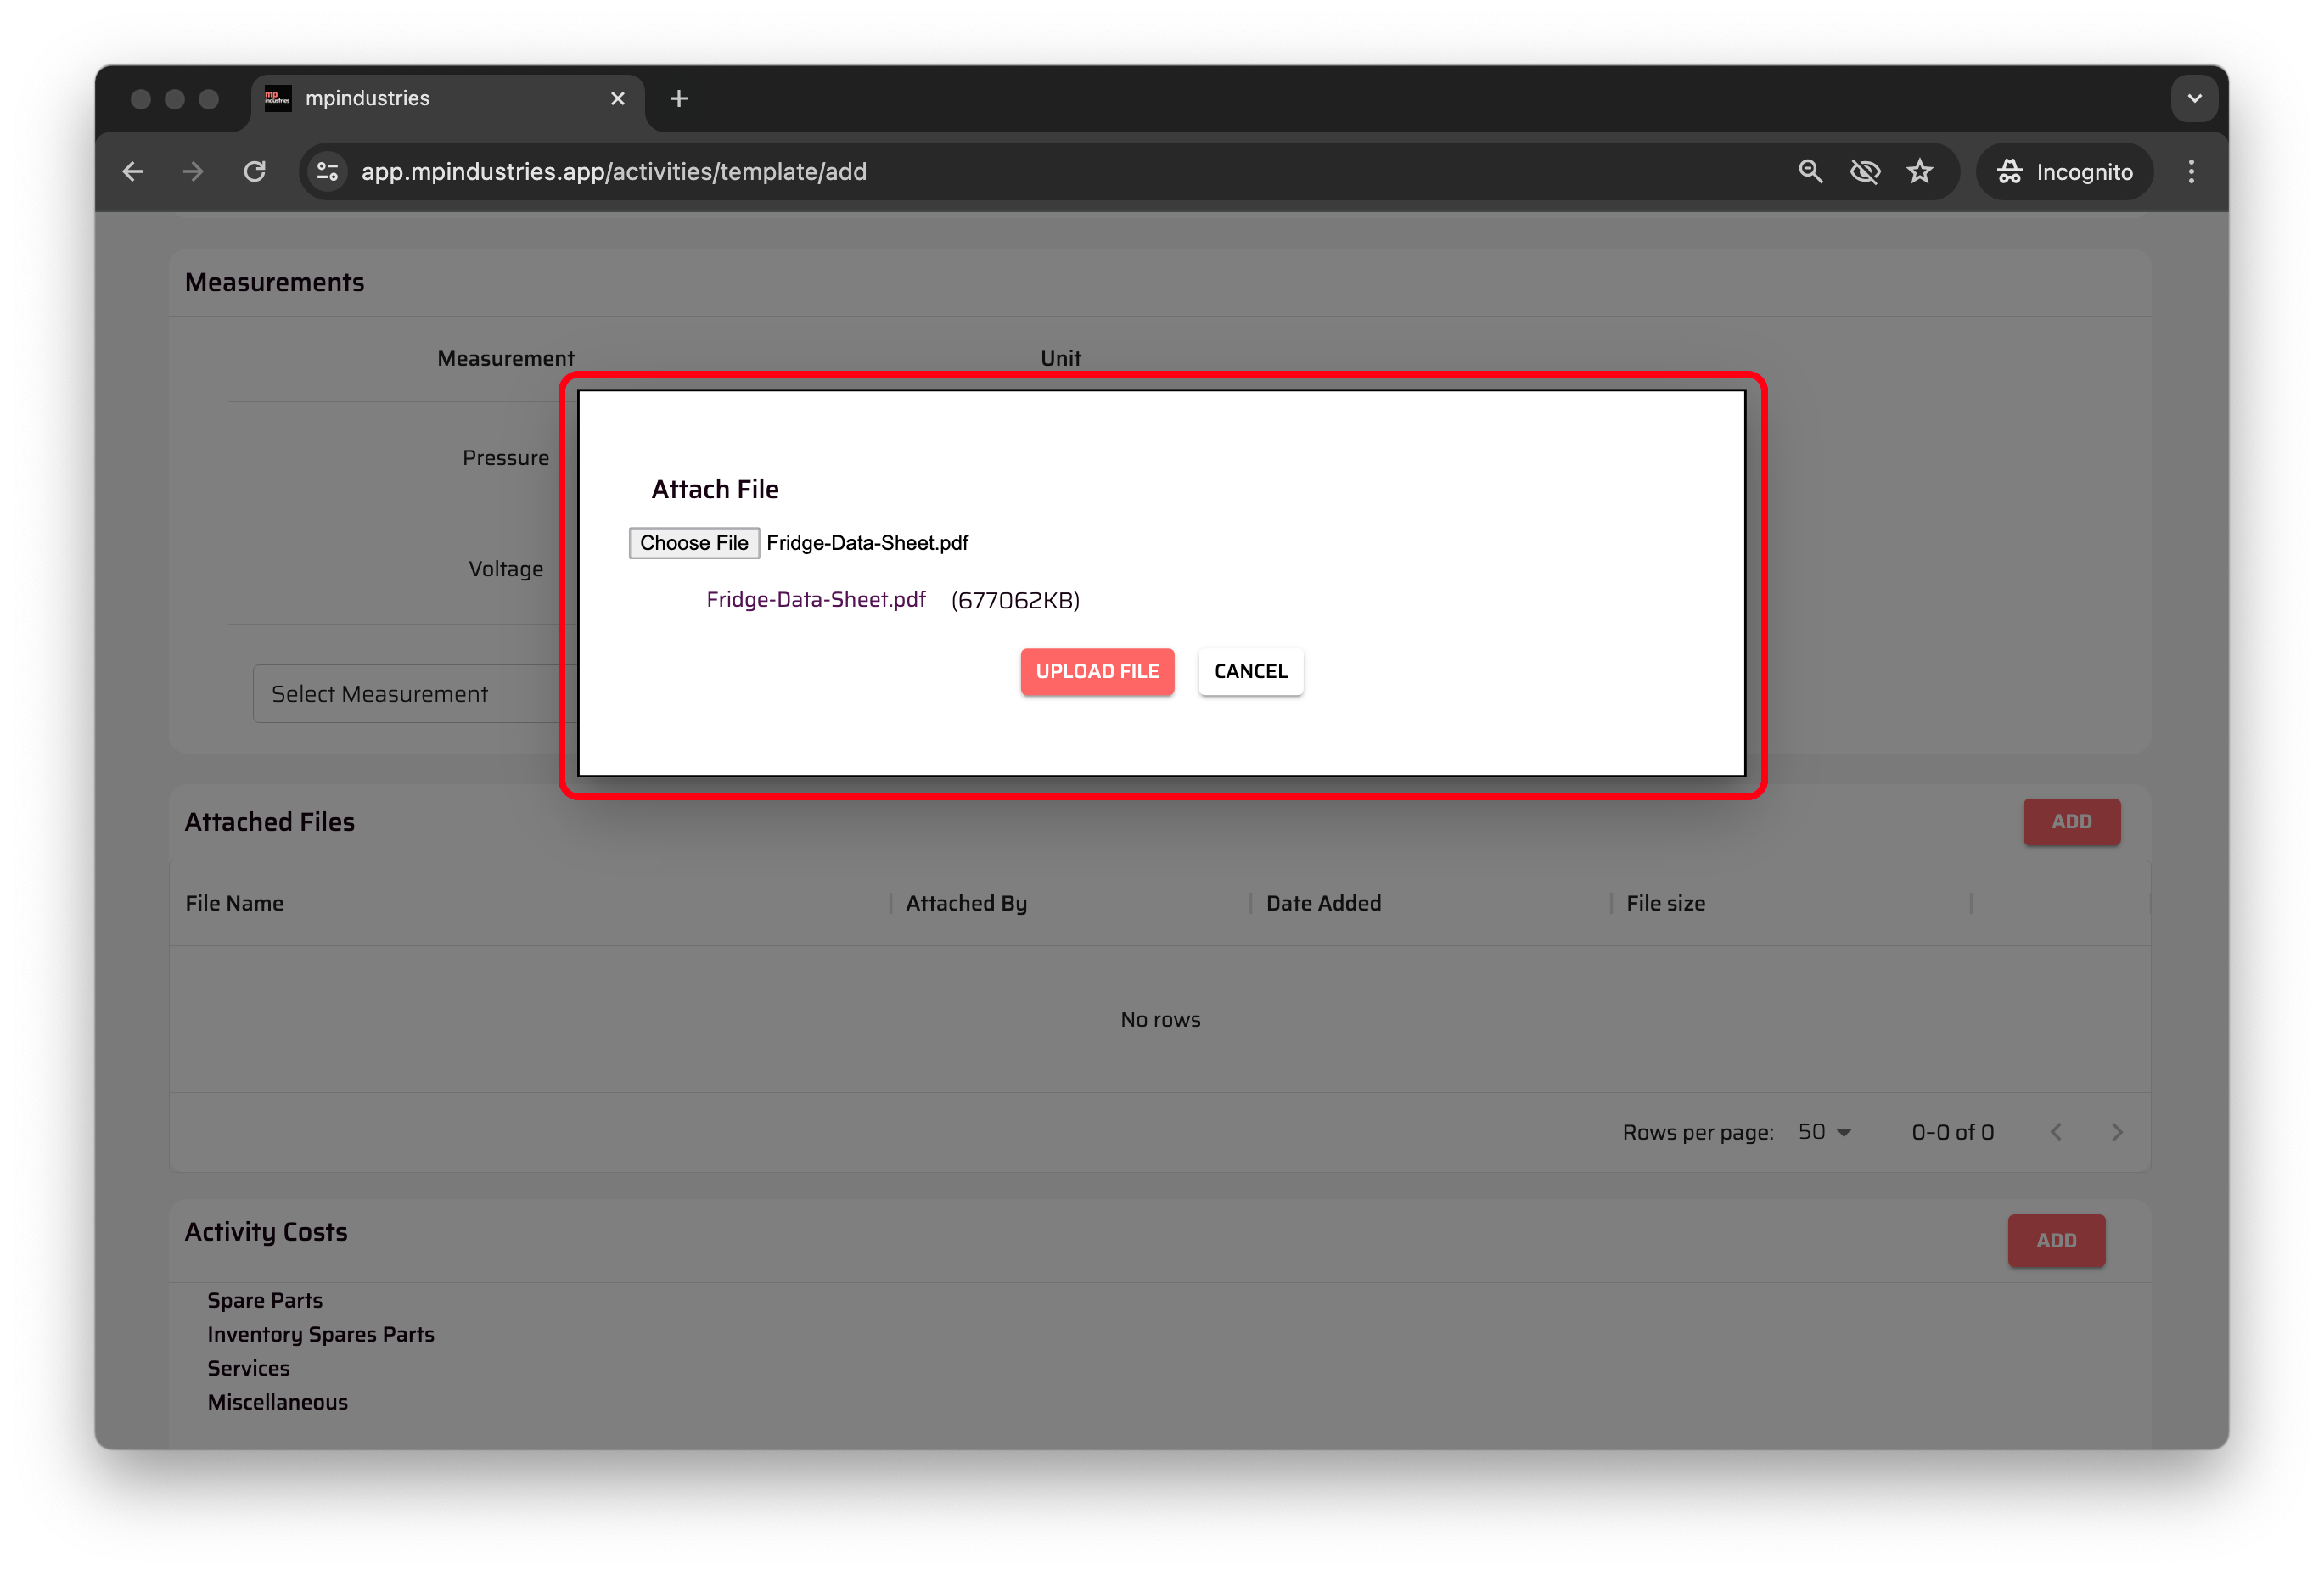The height and width of the screenshot is (1575, 2324).
Task: Click the Choose File button
Action: [693, 543]
